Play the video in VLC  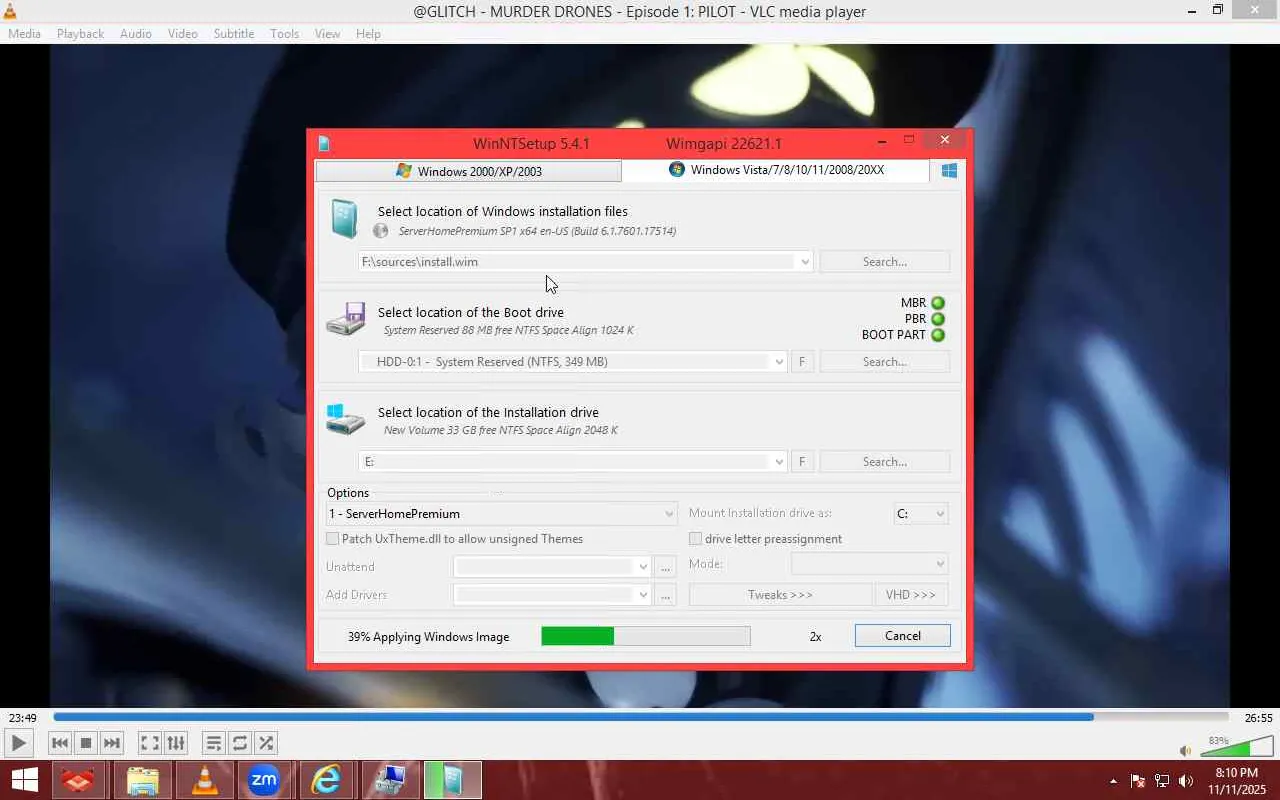[x=18, y=743]
